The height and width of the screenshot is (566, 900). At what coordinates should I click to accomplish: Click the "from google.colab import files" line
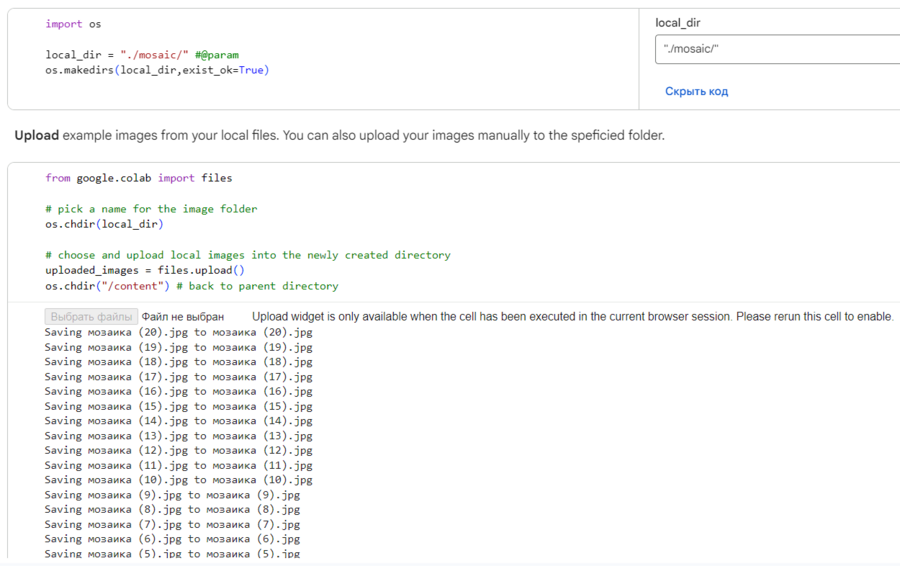[x=138, y=178]
